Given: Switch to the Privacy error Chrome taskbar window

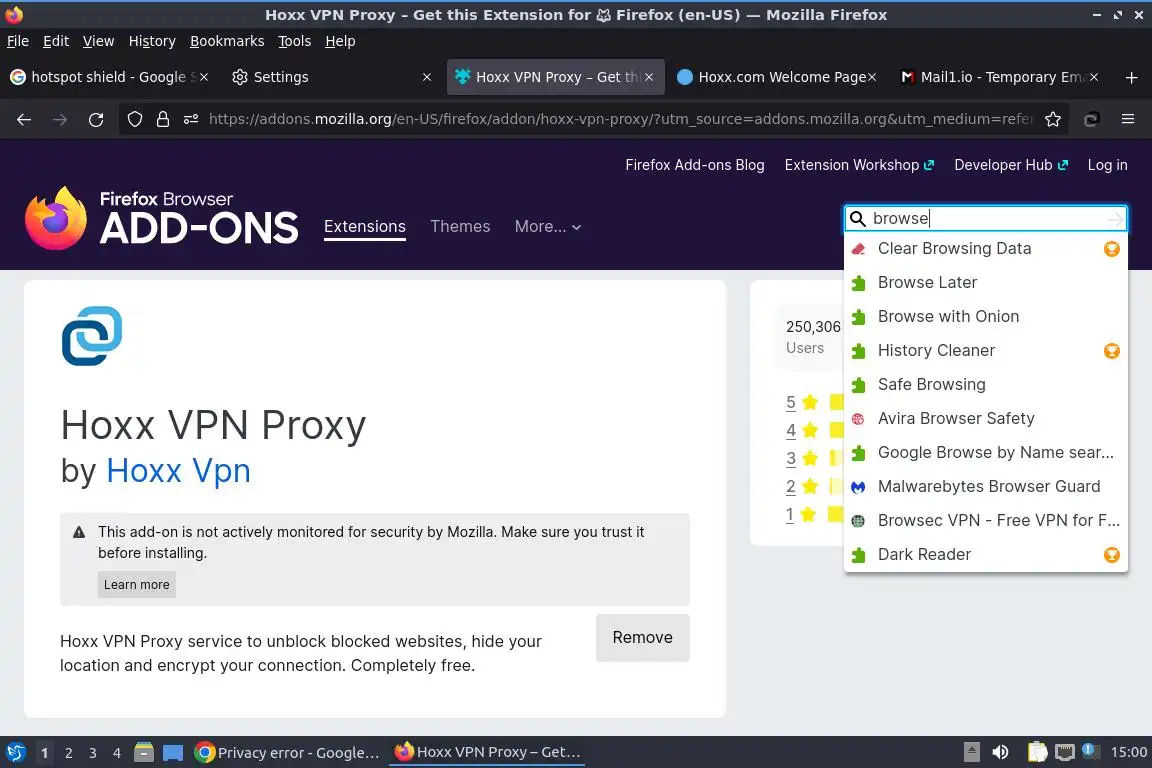Looking at the screenshot, I should [x=287, y=753].
